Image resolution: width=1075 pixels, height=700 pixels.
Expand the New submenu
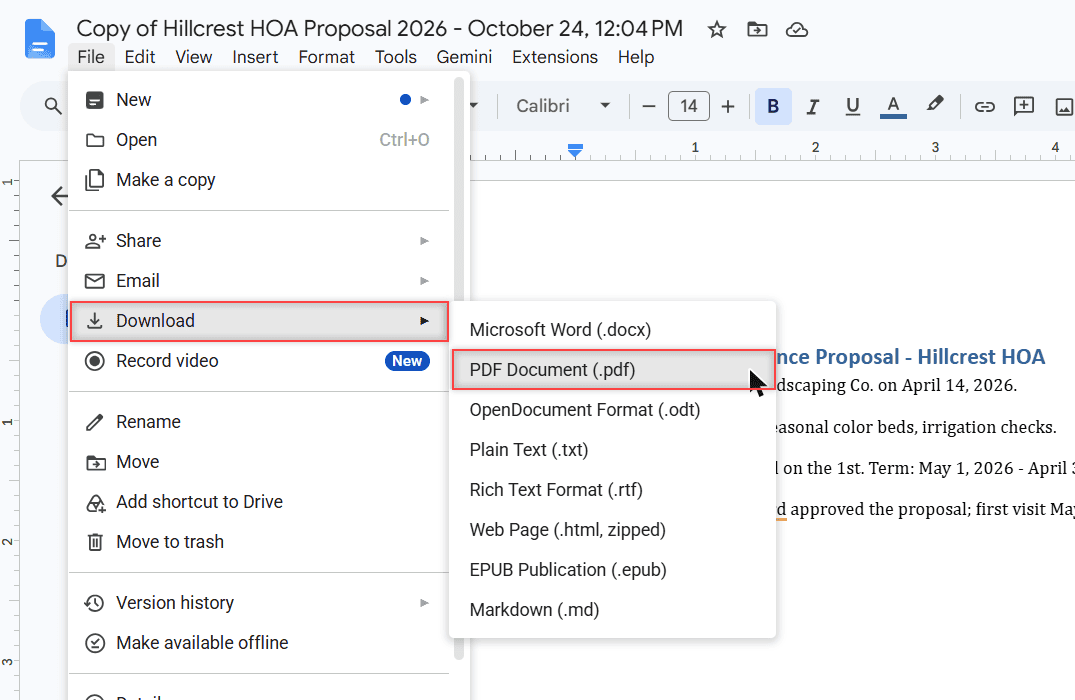[259, 100]
